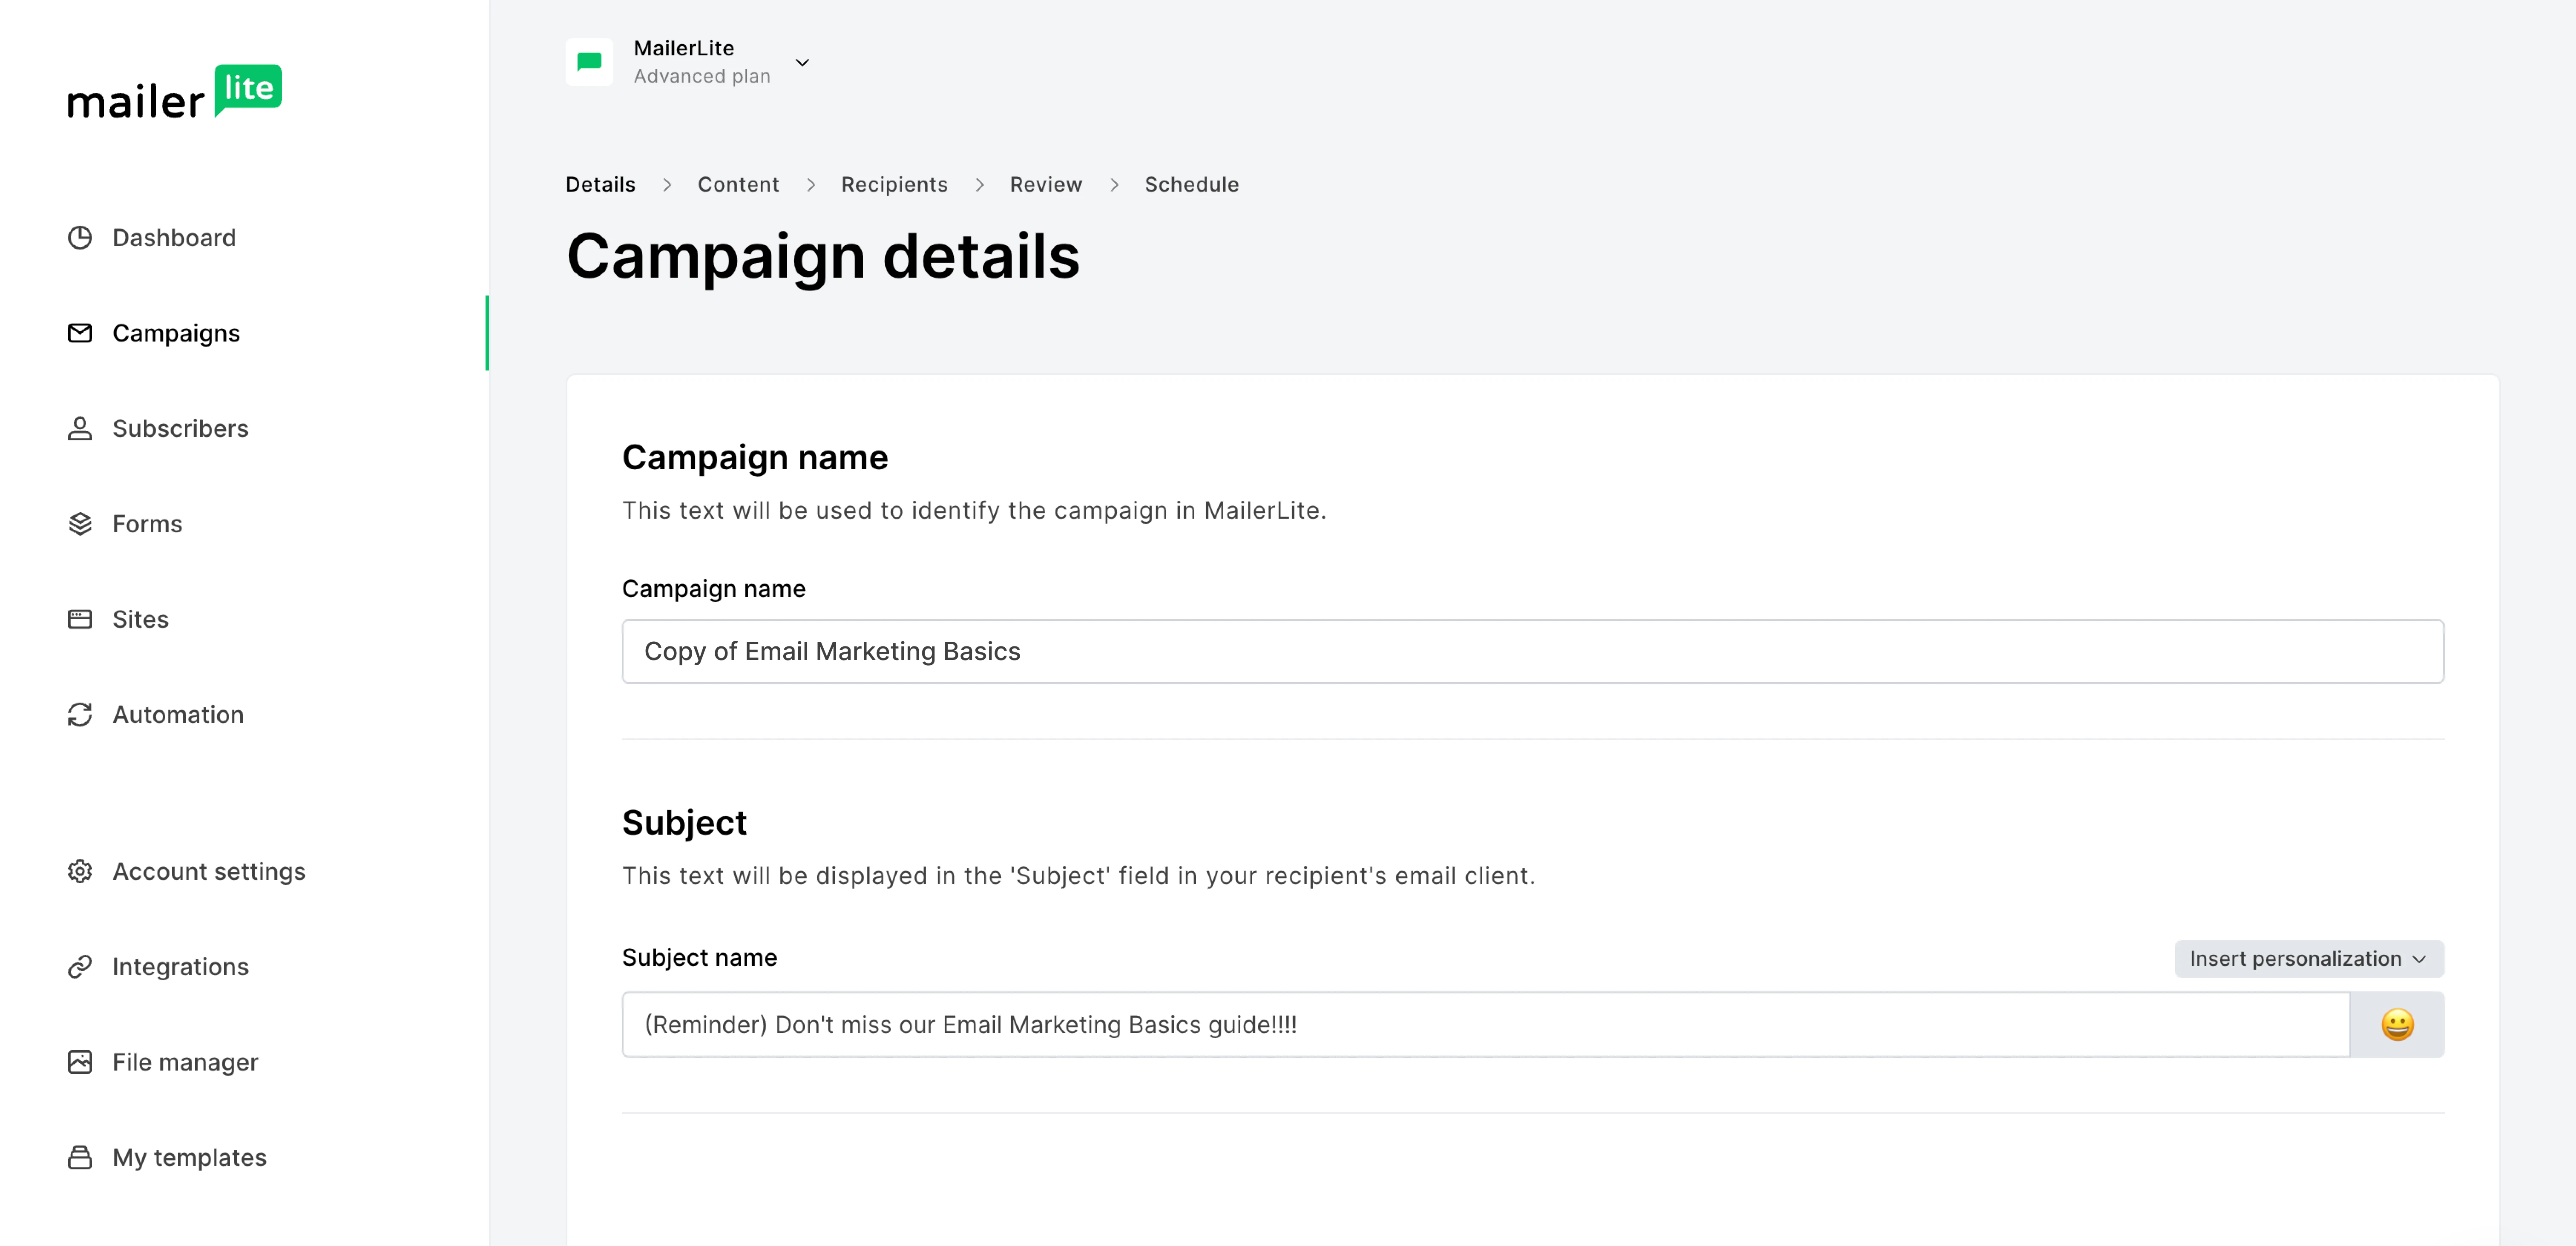Click the Campaign name input field
Image resolution: width=2576 pixels, height=1246 pixels.
tap(1532, 652)
